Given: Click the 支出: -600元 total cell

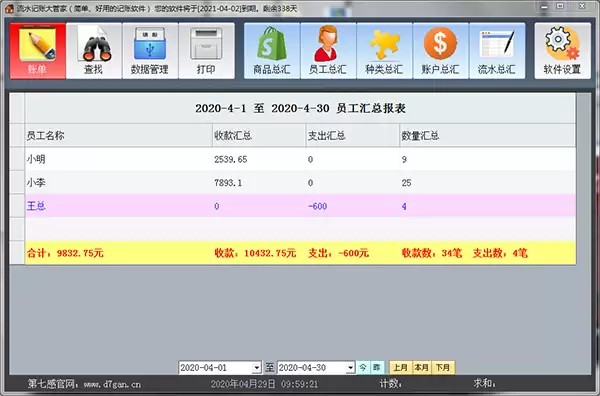Looking at the screenshot, I should tap(353, 253).
